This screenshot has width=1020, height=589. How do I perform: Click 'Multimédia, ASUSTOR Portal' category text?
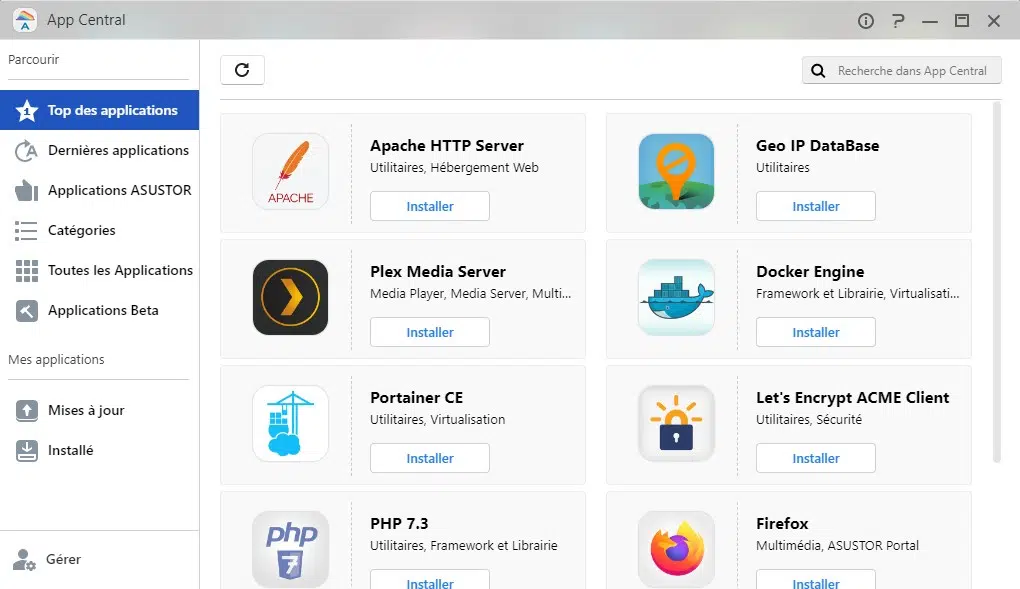click(837, 546)
